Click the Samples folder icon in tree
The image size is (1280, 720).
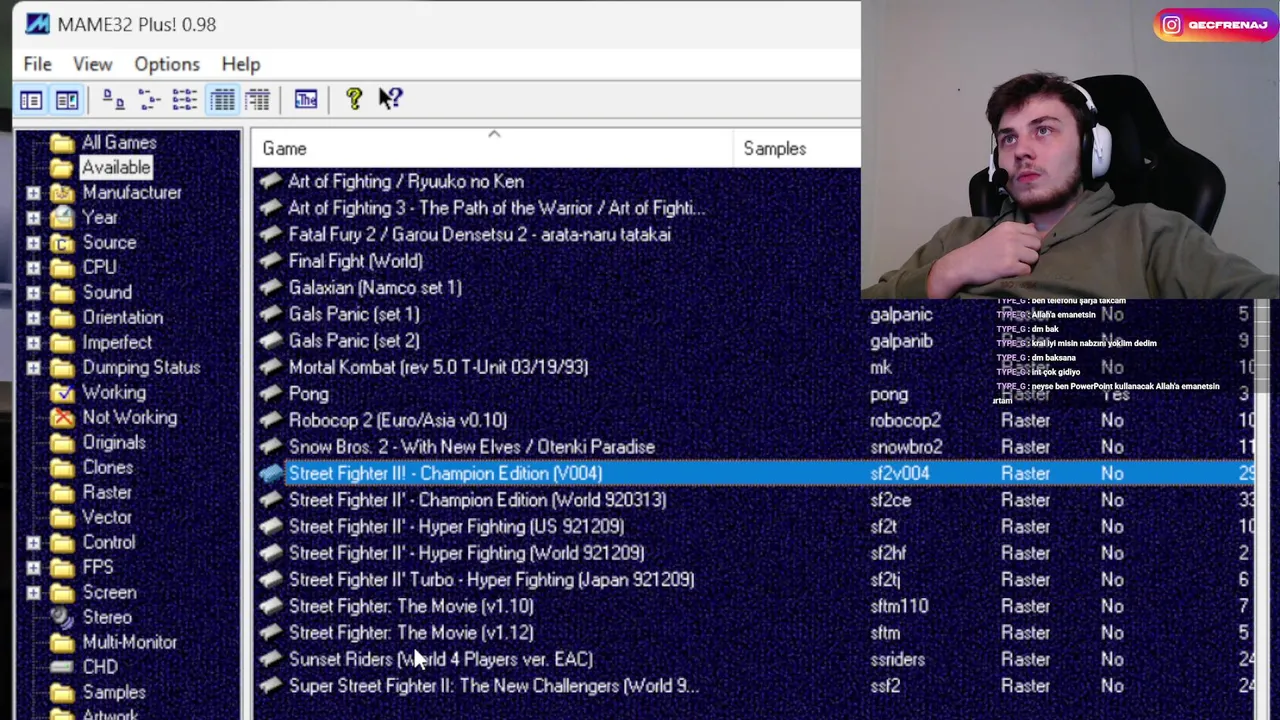coord(62,692)
